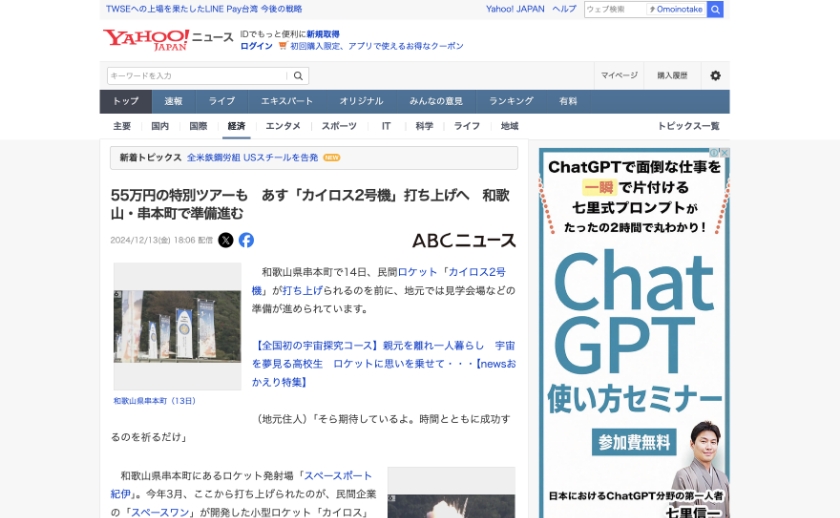Select the エンタメ category
Screen dimensions: 840x518
click(x=283, y=126)
